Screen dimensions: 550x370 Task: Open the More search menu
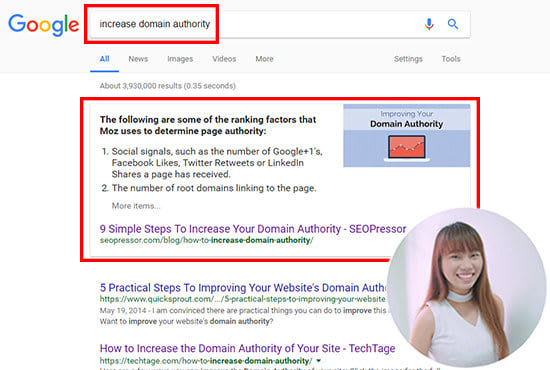264,59
